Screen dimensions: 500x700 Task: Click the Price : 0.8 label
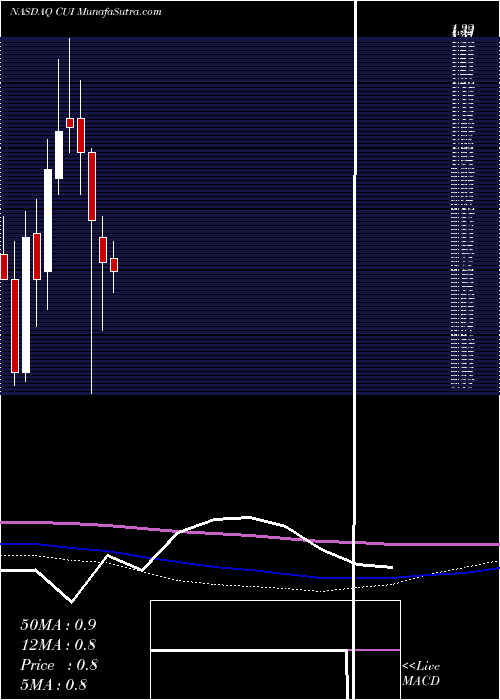[58, 665]
